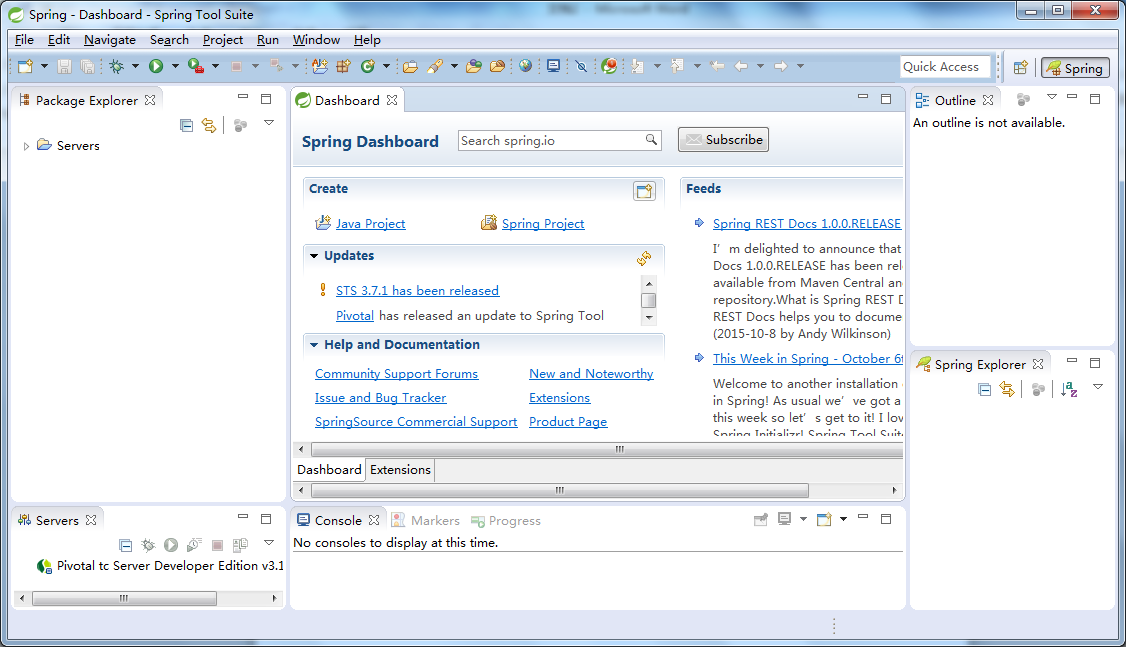Click the Search flashlight toolbar icon

click(434, 66)
